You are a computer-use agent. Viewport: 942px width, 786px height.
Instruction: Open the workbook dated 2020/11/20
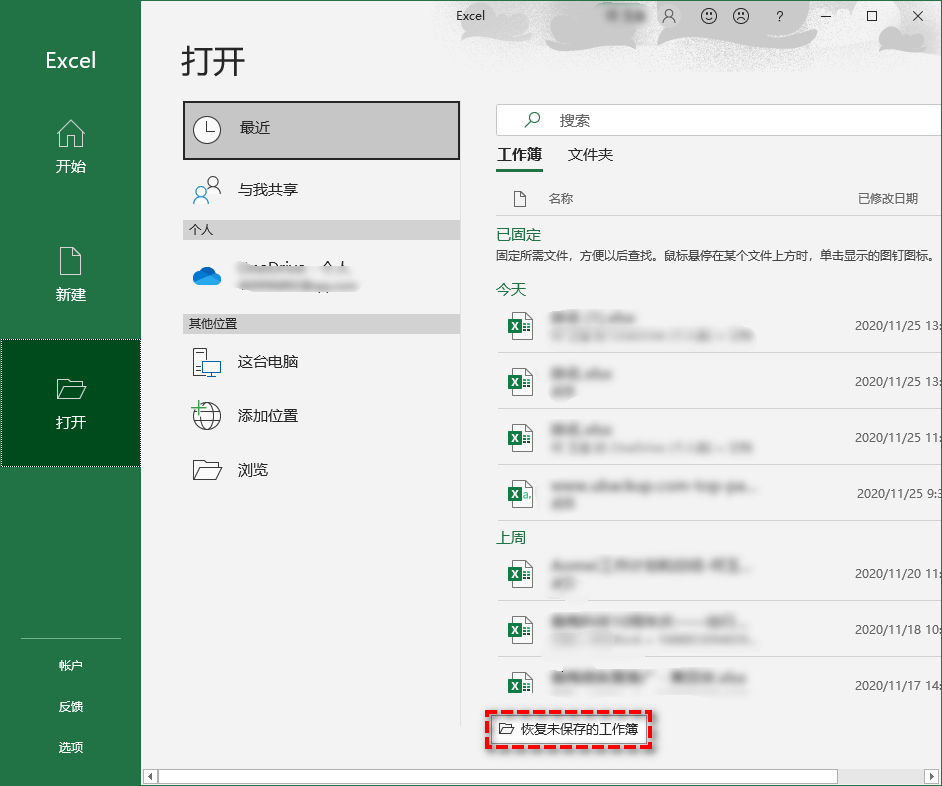click(719, 574)
